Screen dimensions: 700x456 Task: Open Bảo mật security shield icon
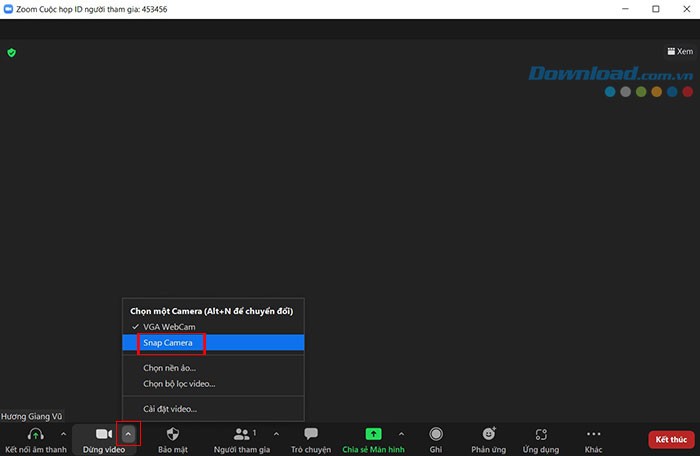tap(173, 434)
